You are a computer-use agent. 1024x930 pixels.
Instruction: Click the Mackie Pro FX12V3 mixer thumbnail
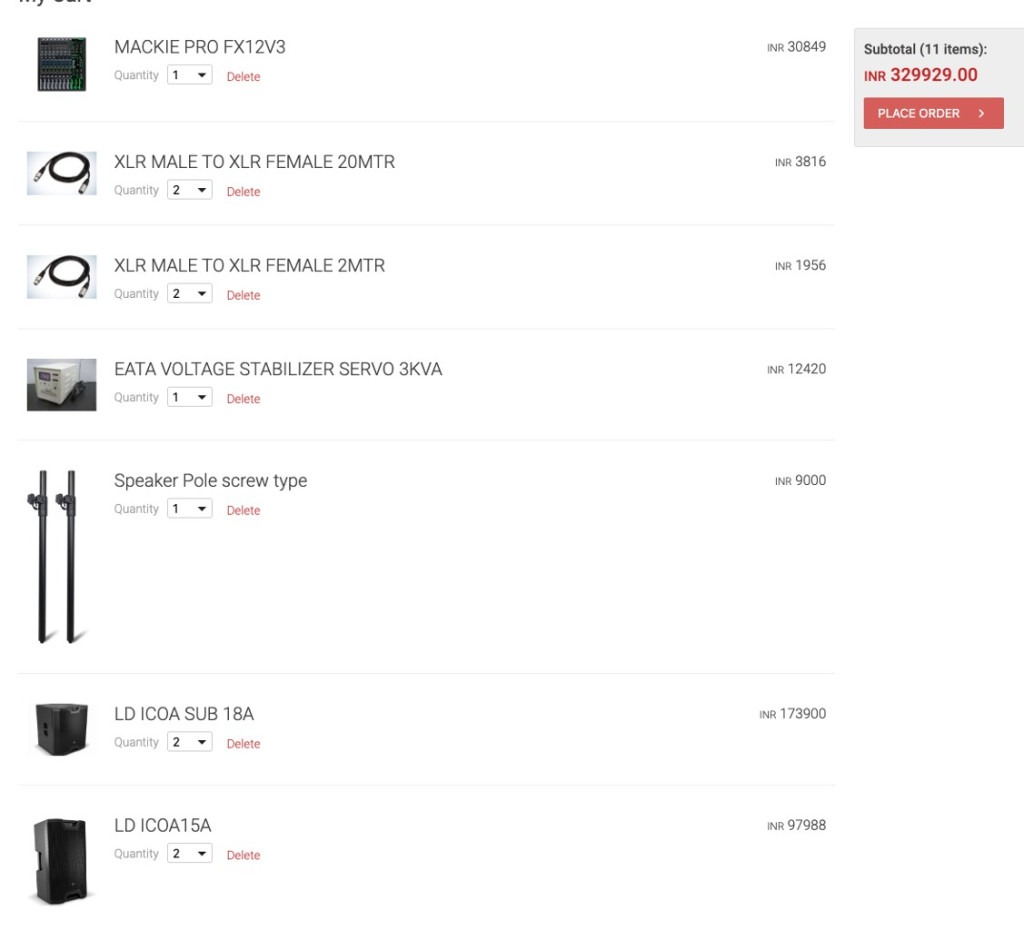(61, 64)
